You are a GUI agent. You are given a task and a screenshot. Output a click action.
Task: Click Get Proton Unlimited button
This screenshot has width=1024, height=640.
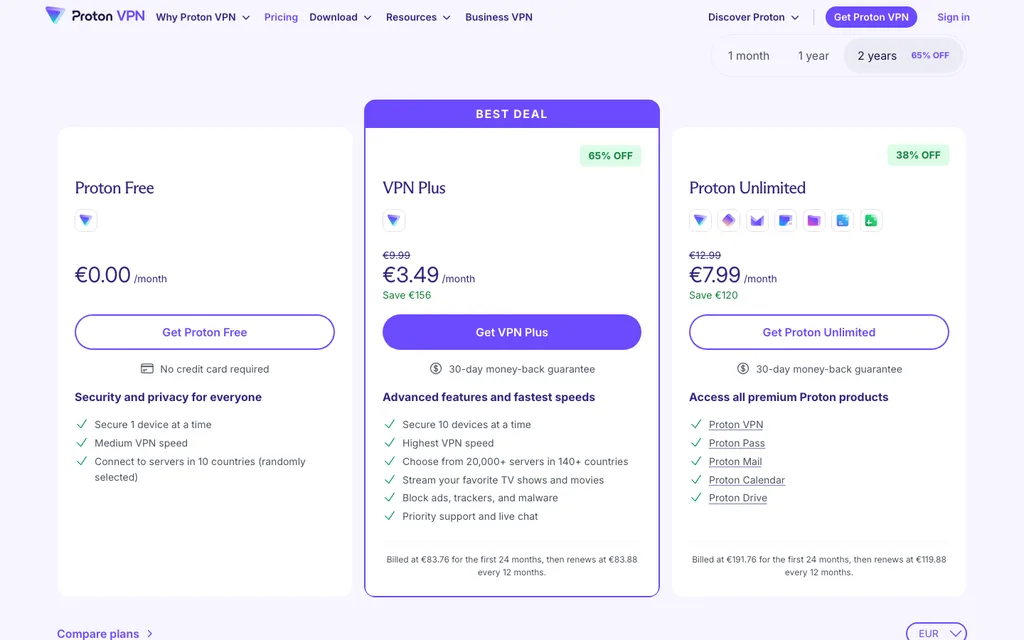pyautogui.click(x=819, y=332)
